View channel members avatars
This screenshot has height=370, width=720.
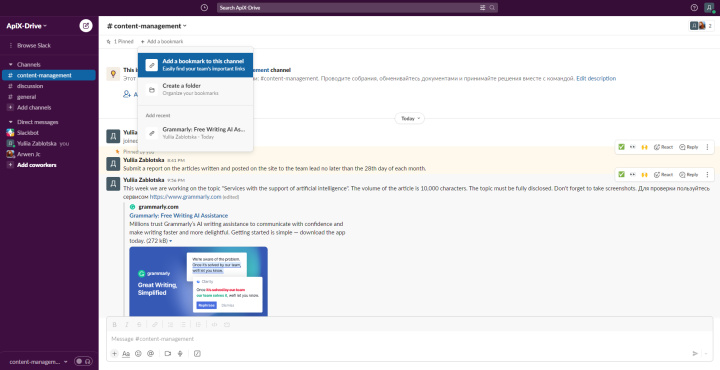pyautogui.click(x=702, y=26)
